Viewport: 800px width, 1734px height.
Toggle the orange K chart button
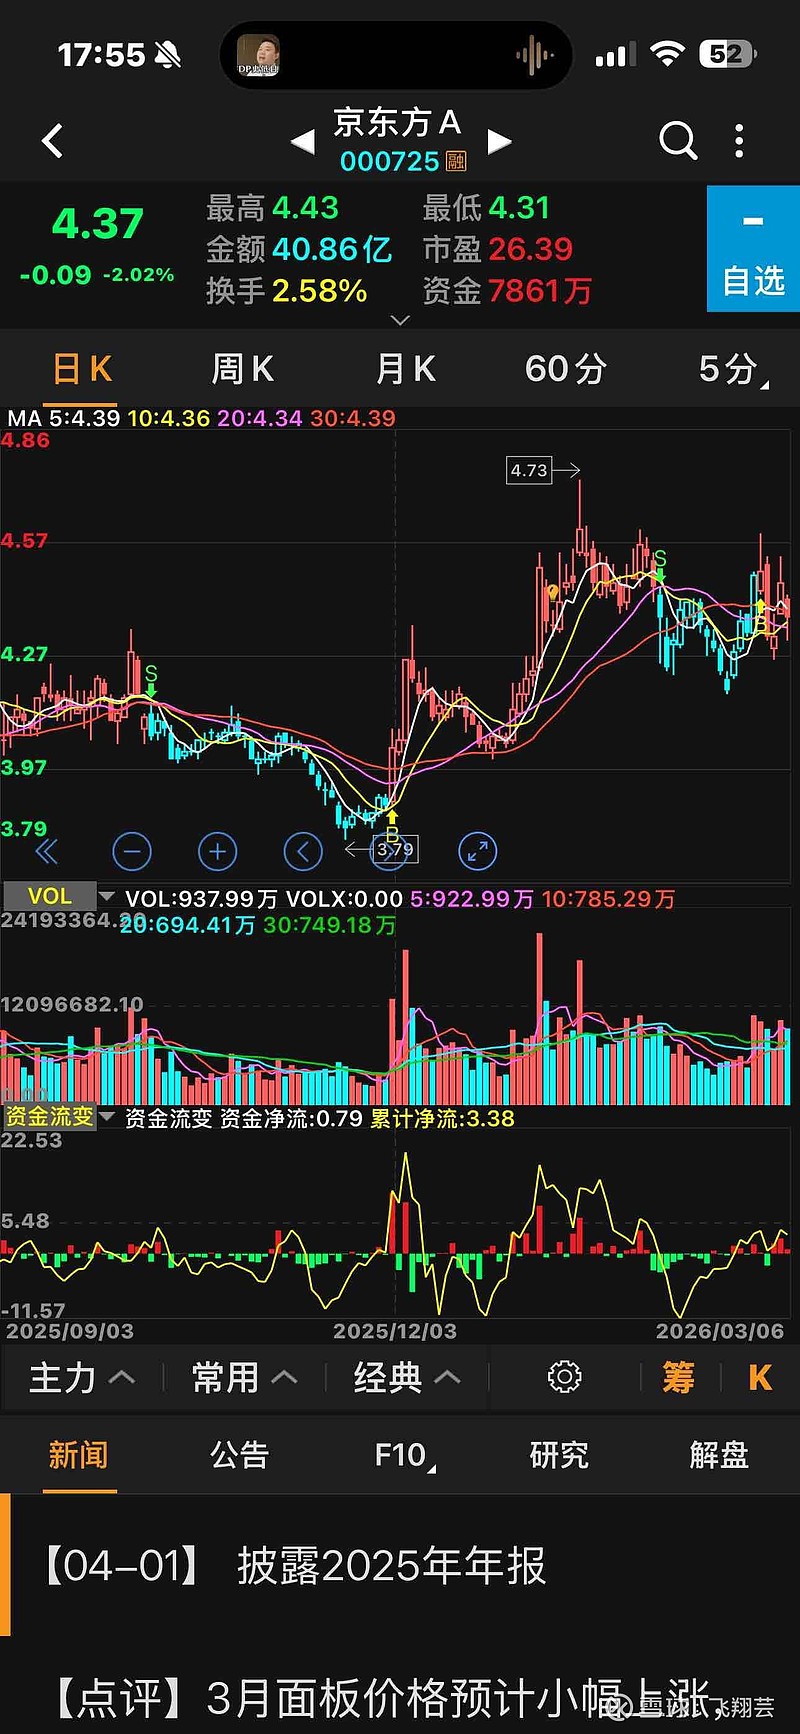[760, 1378]
